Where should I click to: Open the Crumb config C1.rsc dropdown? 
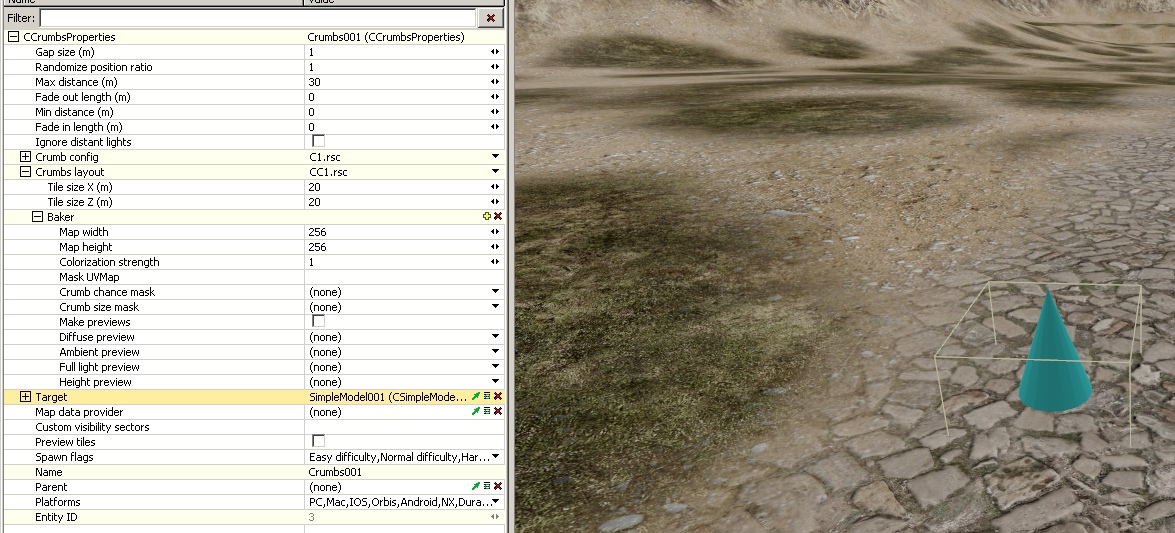[x=495, y=157]
